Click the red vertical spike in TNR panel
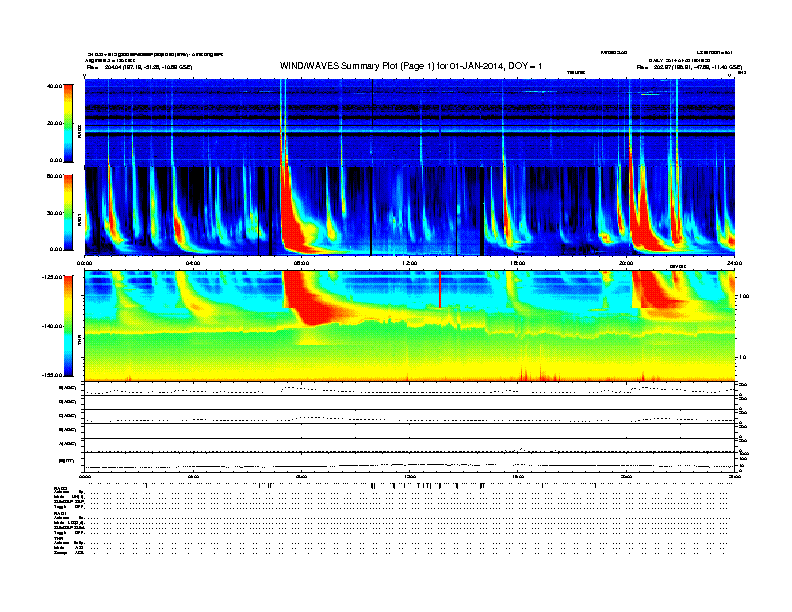Viewport: 792px width, 612px height. pyautogui.click(x=440, y=289)
